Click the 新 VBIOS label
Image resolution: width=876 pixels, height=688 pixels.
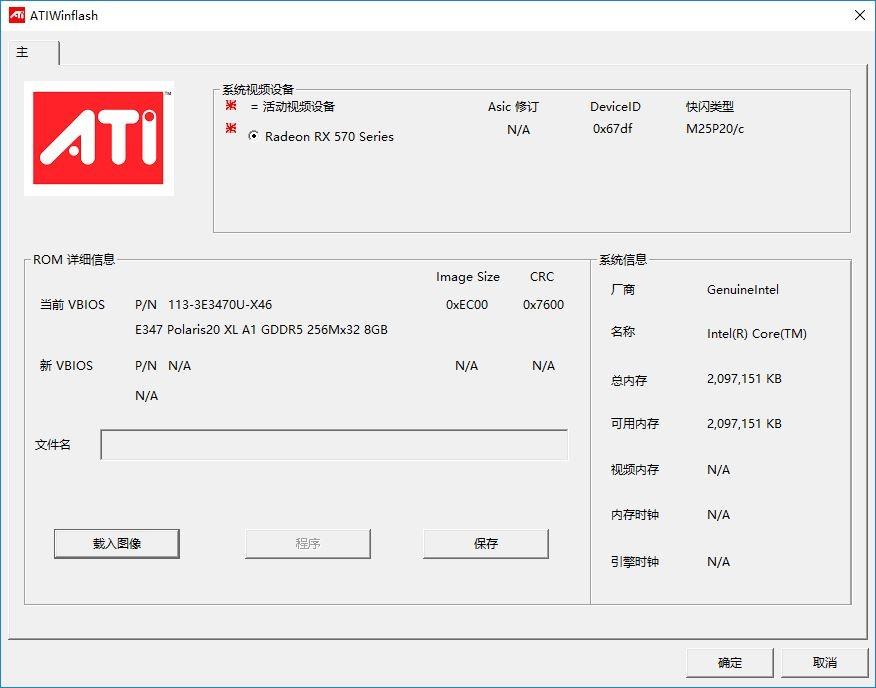click(x=66, y=366)
